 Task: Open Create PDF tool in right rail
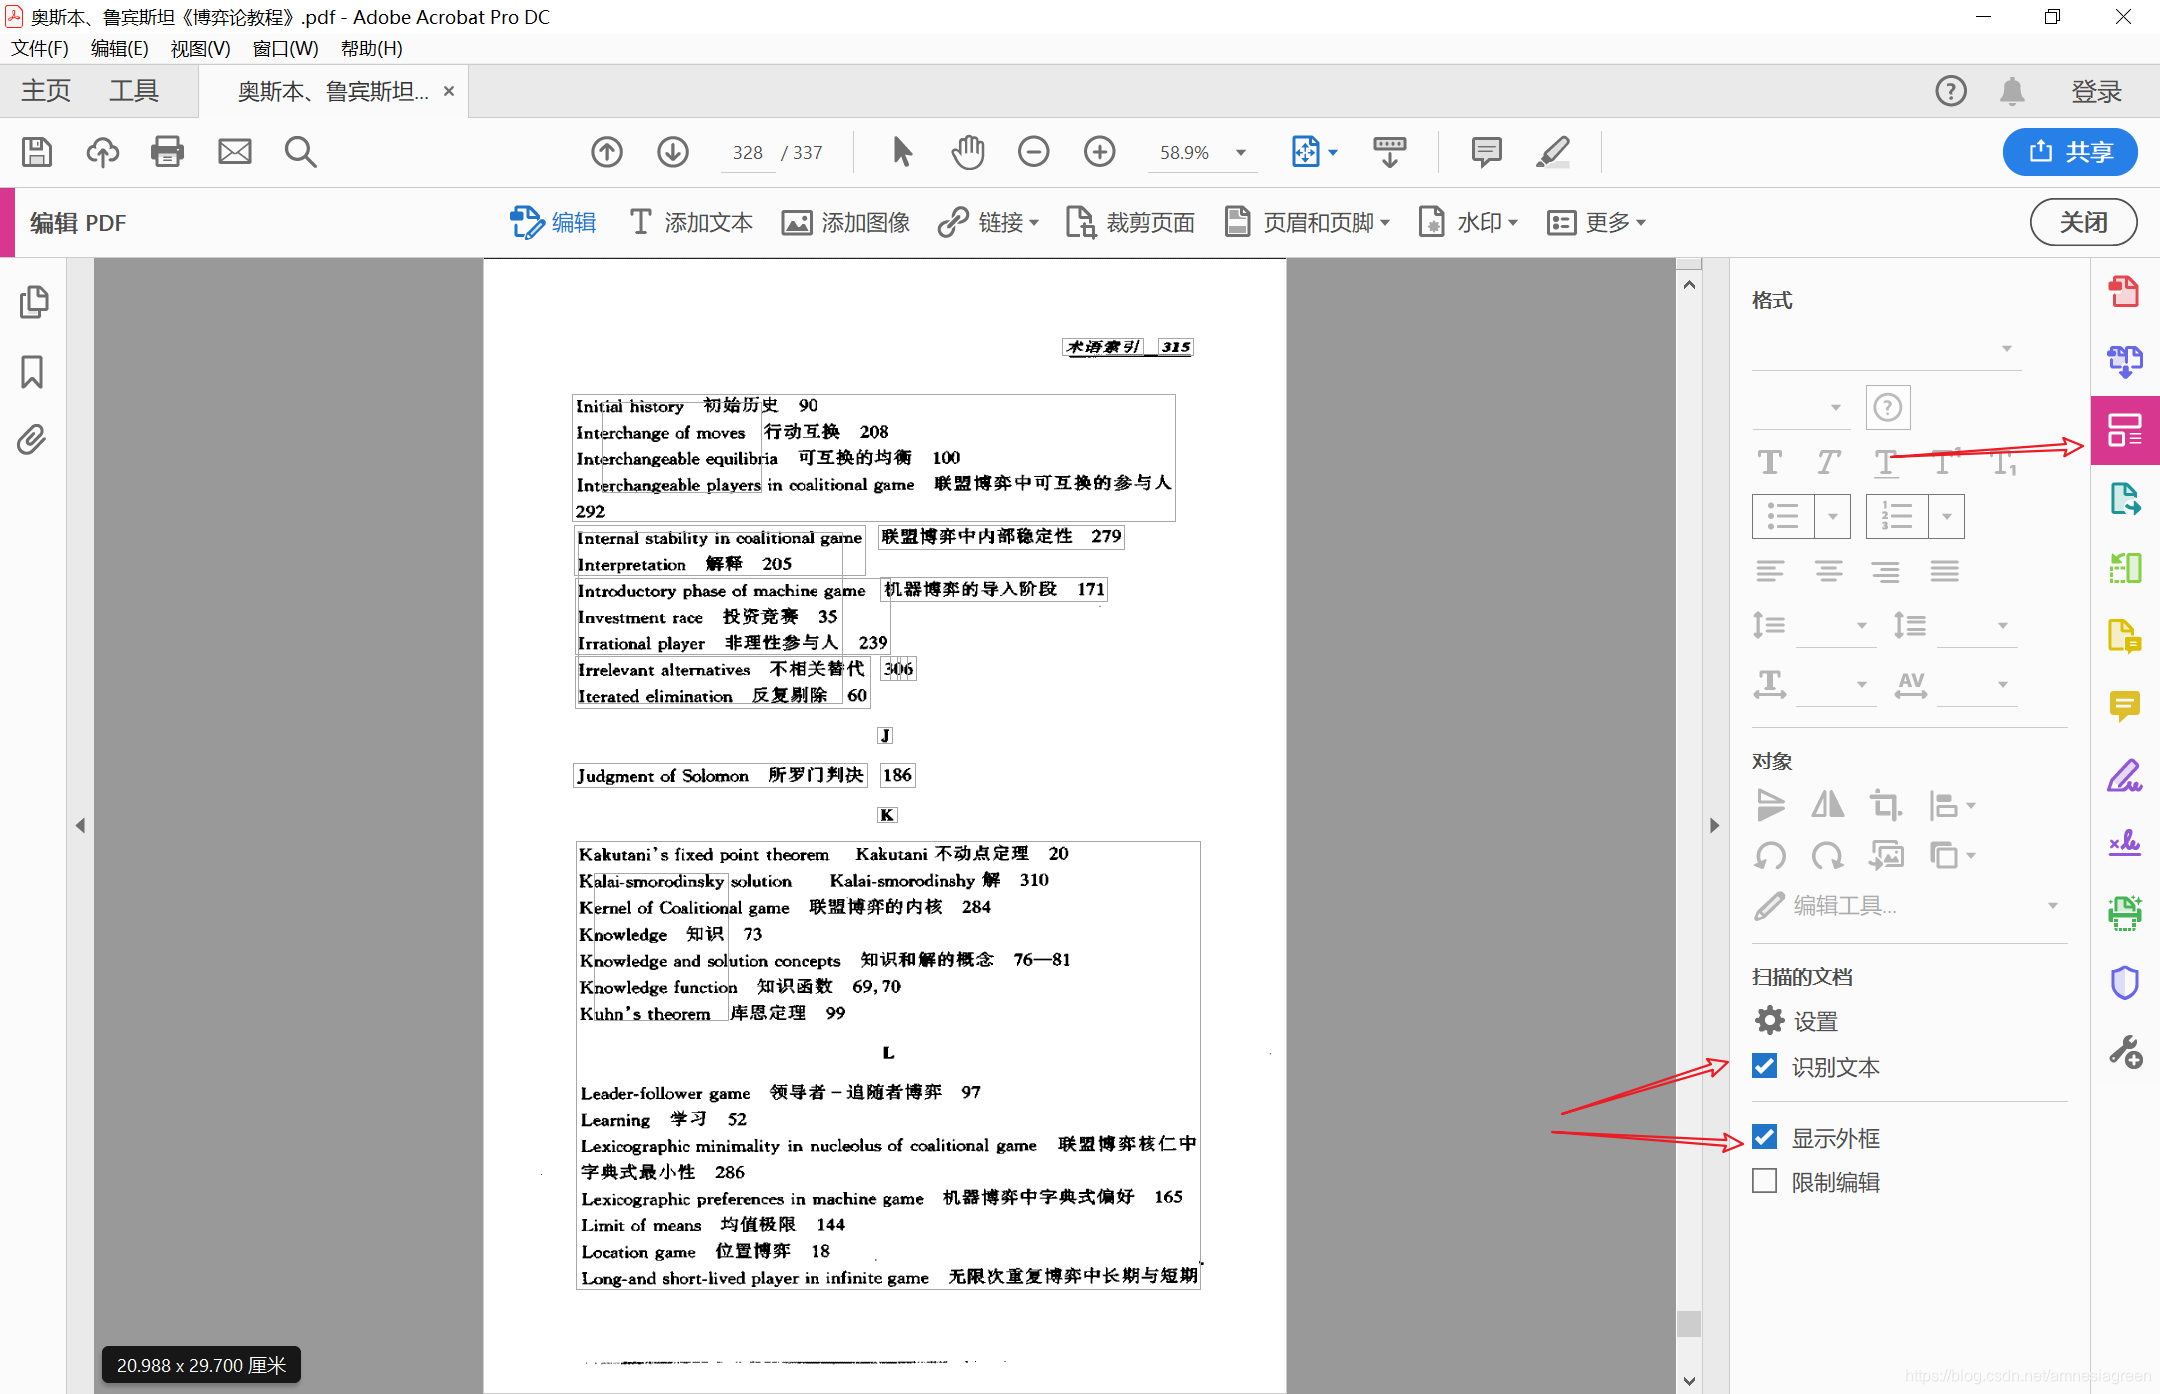(2124, 292)
